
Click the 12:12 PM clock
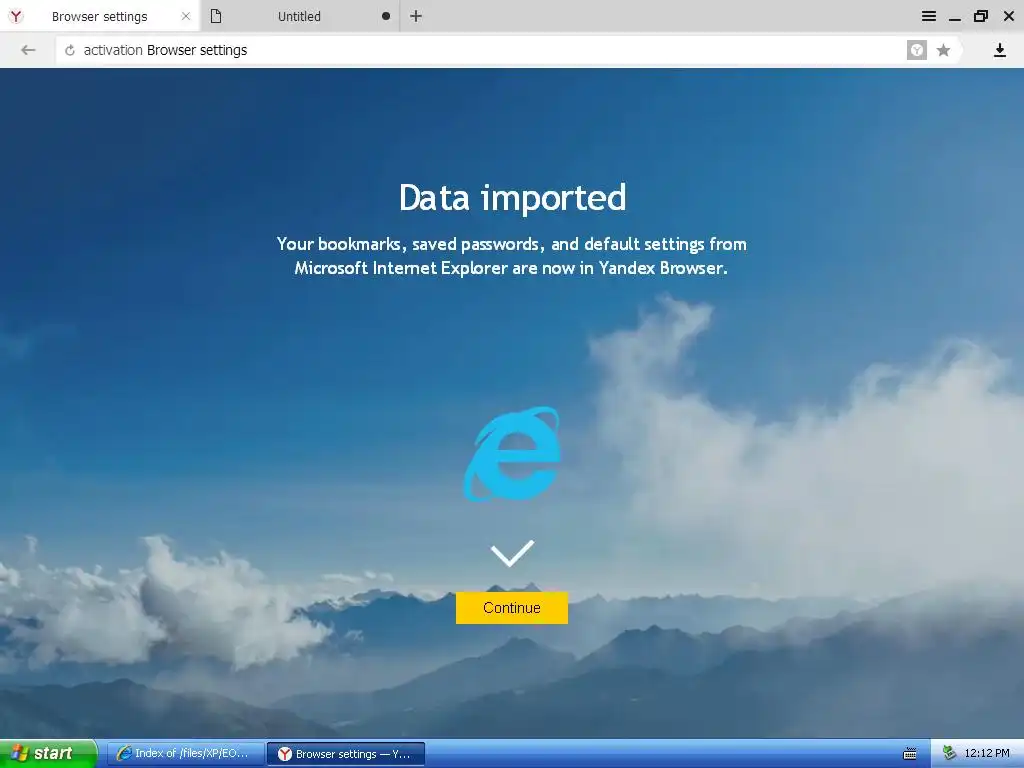point(987,754)
